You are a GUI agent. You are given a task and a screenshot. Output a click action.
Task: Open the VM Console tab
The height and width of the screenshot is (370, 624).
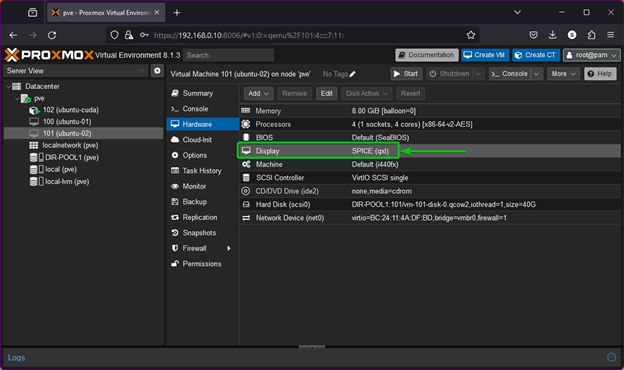tap(203, 109)
